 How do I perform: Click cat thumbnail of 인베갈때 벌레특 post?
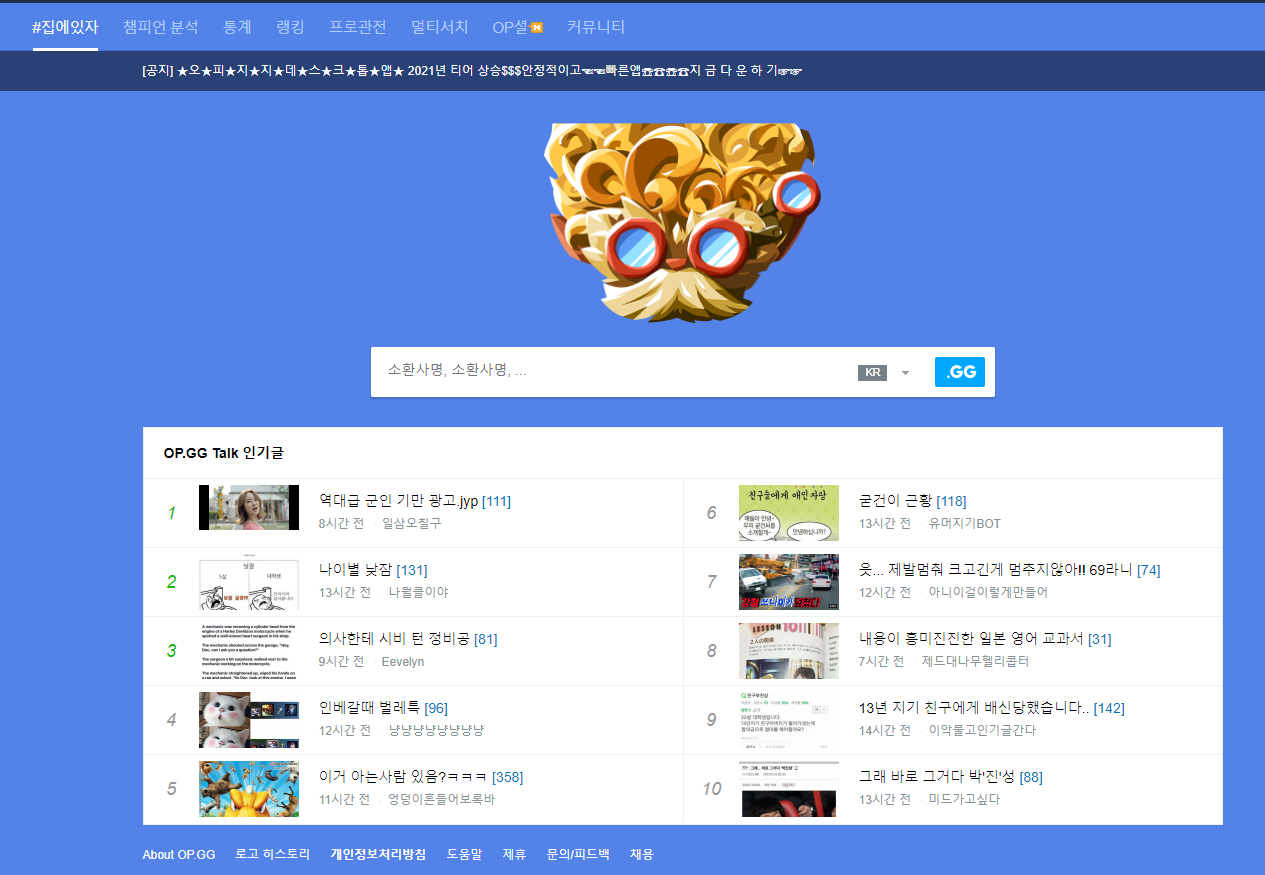[249, 719]
